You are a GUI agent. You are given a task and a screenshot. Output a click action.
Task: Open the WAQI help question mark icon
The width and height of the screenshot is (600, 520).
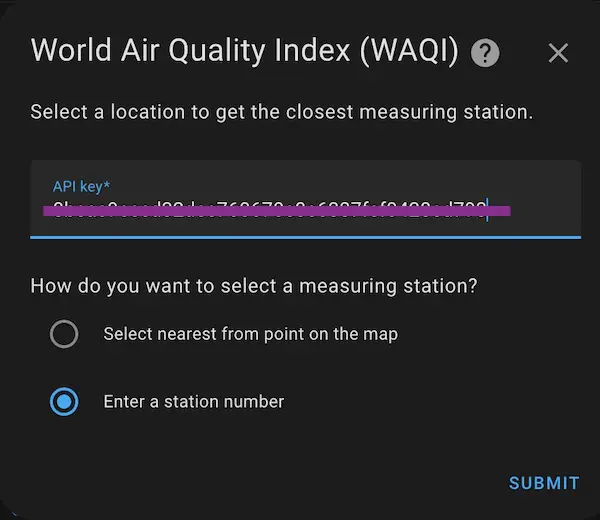tap(485, 53)
